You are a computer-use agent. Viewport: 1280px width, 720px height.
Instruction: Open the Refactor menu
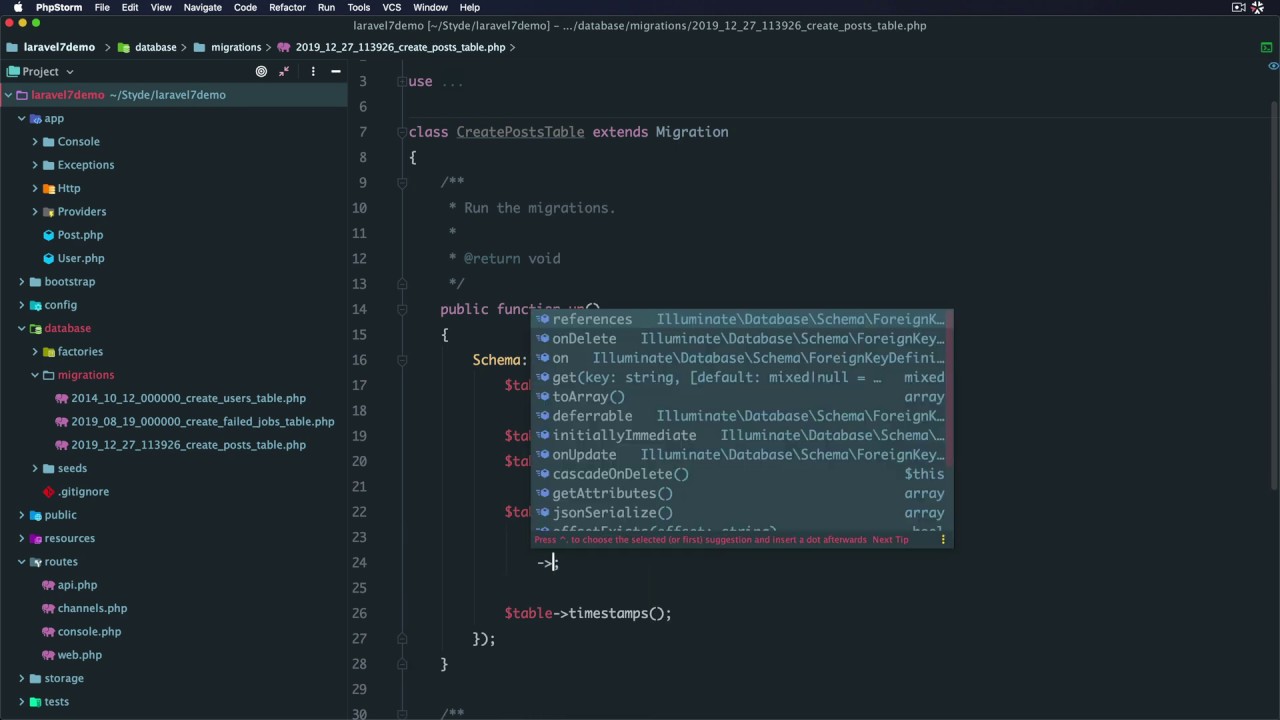pos(287,7)
